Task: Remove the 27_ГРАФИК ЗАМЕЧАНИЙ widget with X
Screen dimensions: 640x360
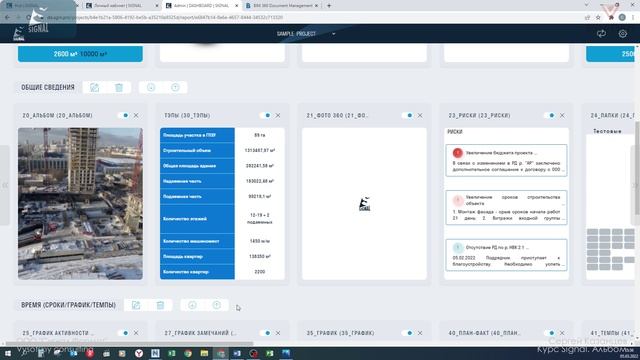Action: tap(278, 333)
